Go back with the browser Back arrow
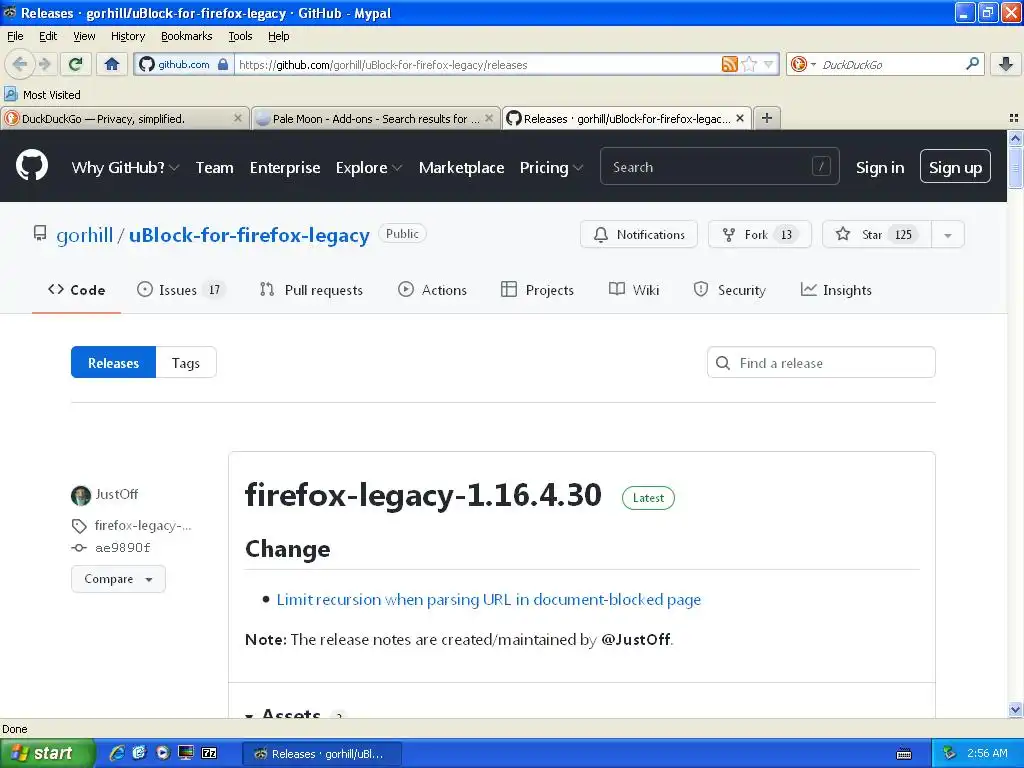The image size is (1024, 768). pyautogui.click(x=20, y=64)
